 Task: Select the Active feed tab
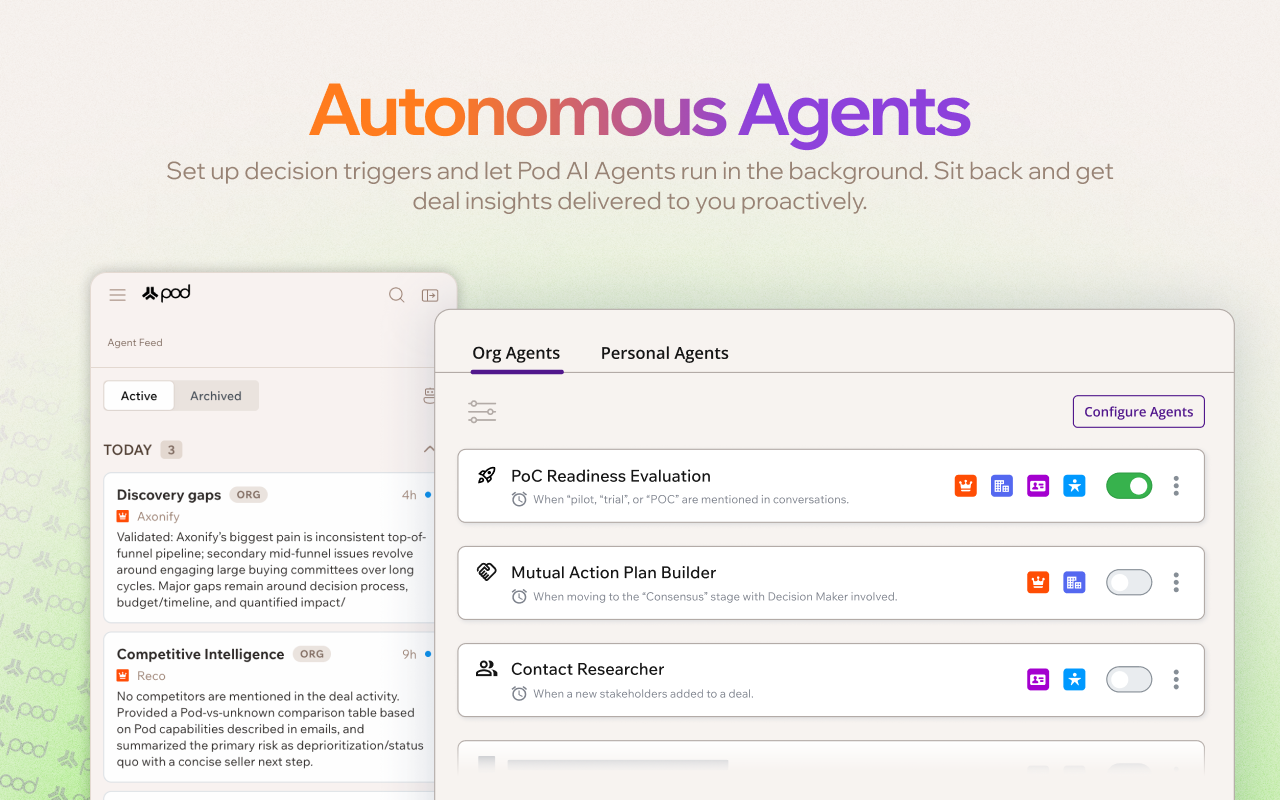[x=139, y=396]
